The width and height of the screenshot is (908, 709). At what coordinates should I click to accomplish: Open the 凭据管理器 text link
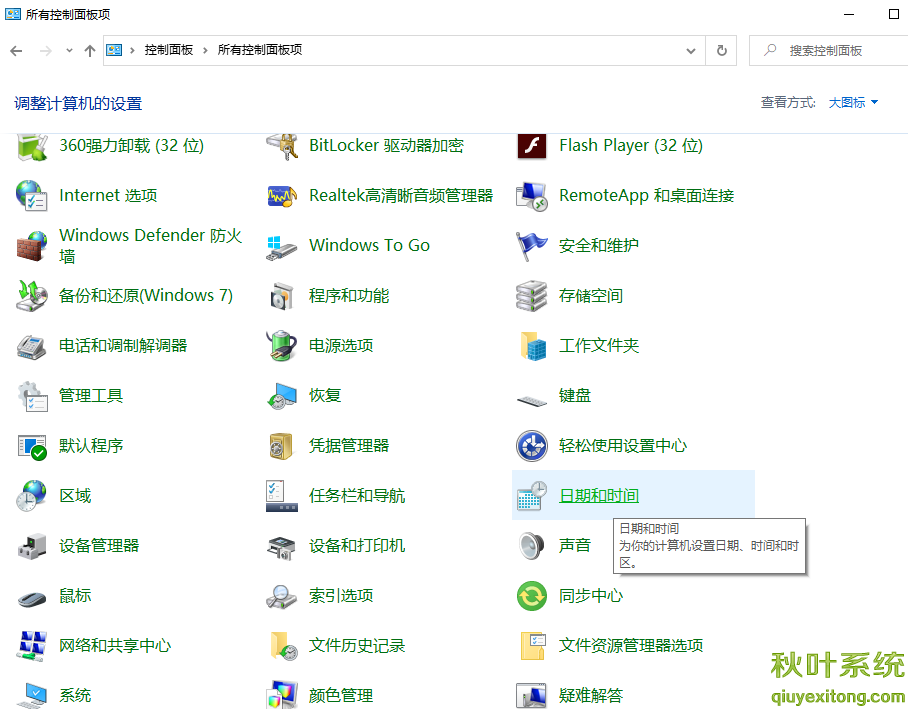coord(349,445)
